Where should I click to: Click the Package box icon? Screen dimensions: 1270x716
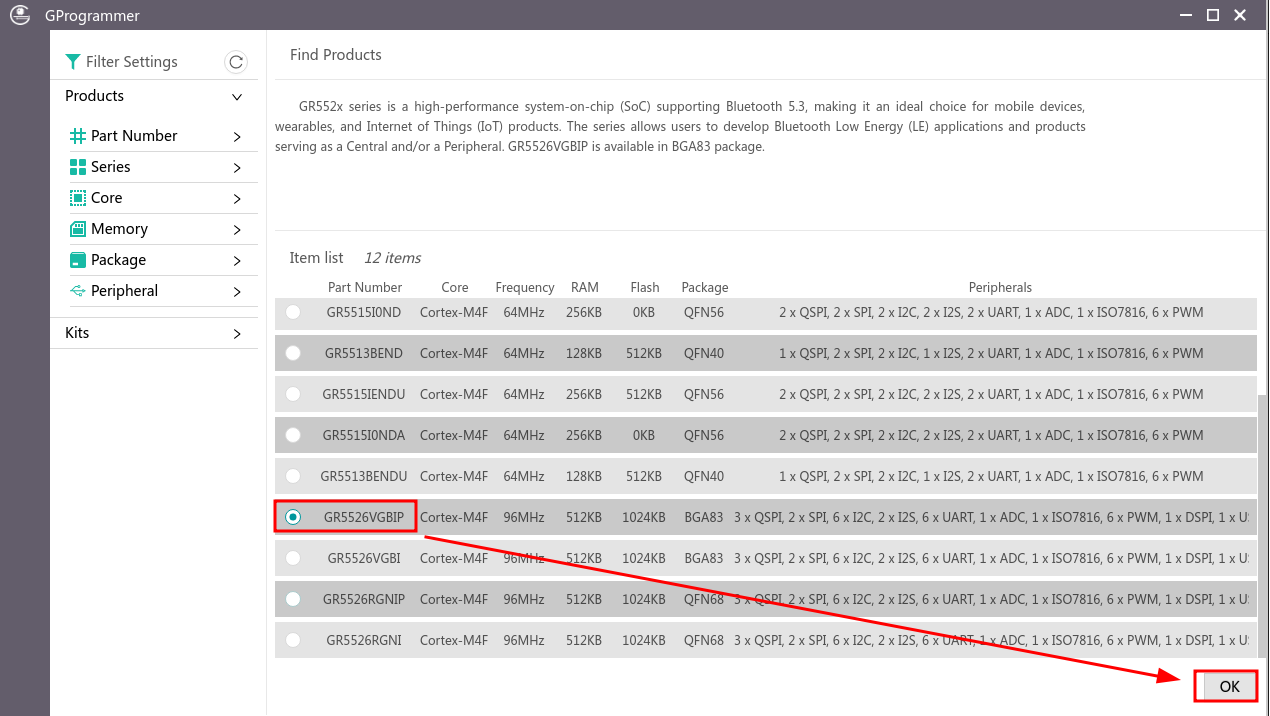pyautogui.click(x=77, y=260)
